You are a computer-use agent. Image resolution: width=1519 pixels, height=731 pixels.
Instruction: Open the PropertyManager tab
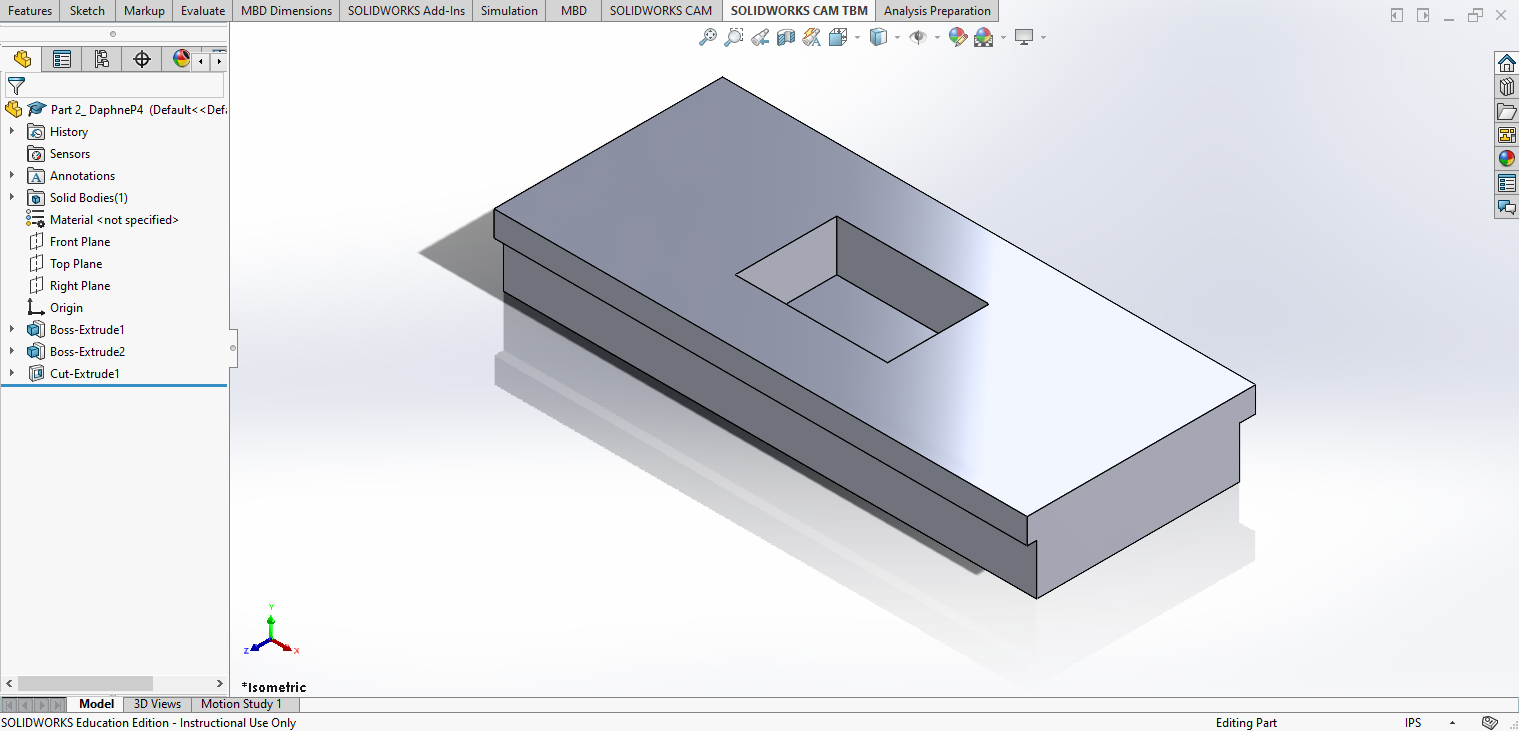(x=62, y=59)
